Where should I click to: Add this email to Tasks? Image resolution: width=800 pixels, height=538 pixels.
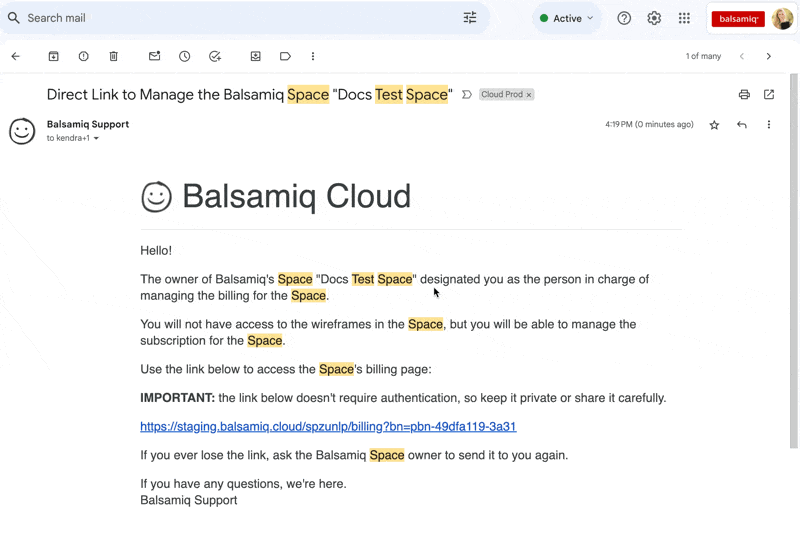point(215,57)
